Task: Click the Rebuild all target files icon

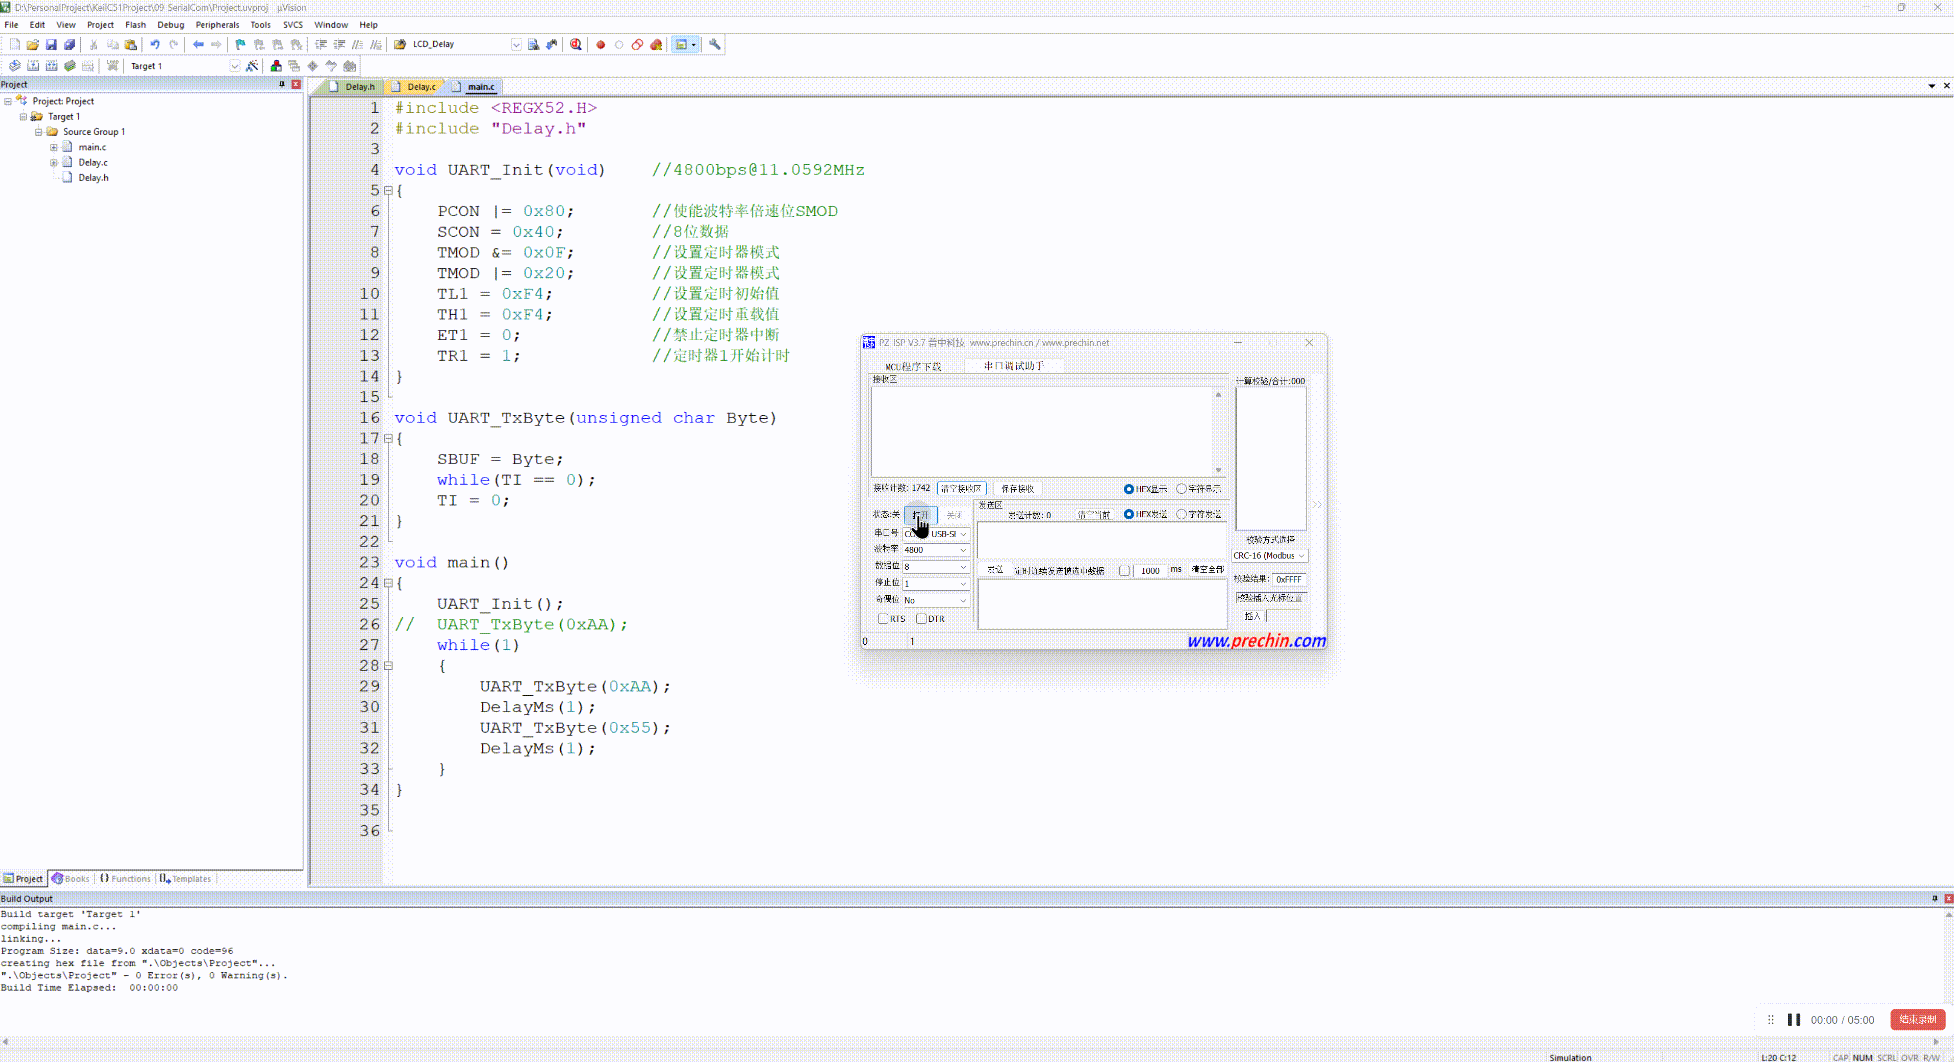Action: click(x=51, y=66)
